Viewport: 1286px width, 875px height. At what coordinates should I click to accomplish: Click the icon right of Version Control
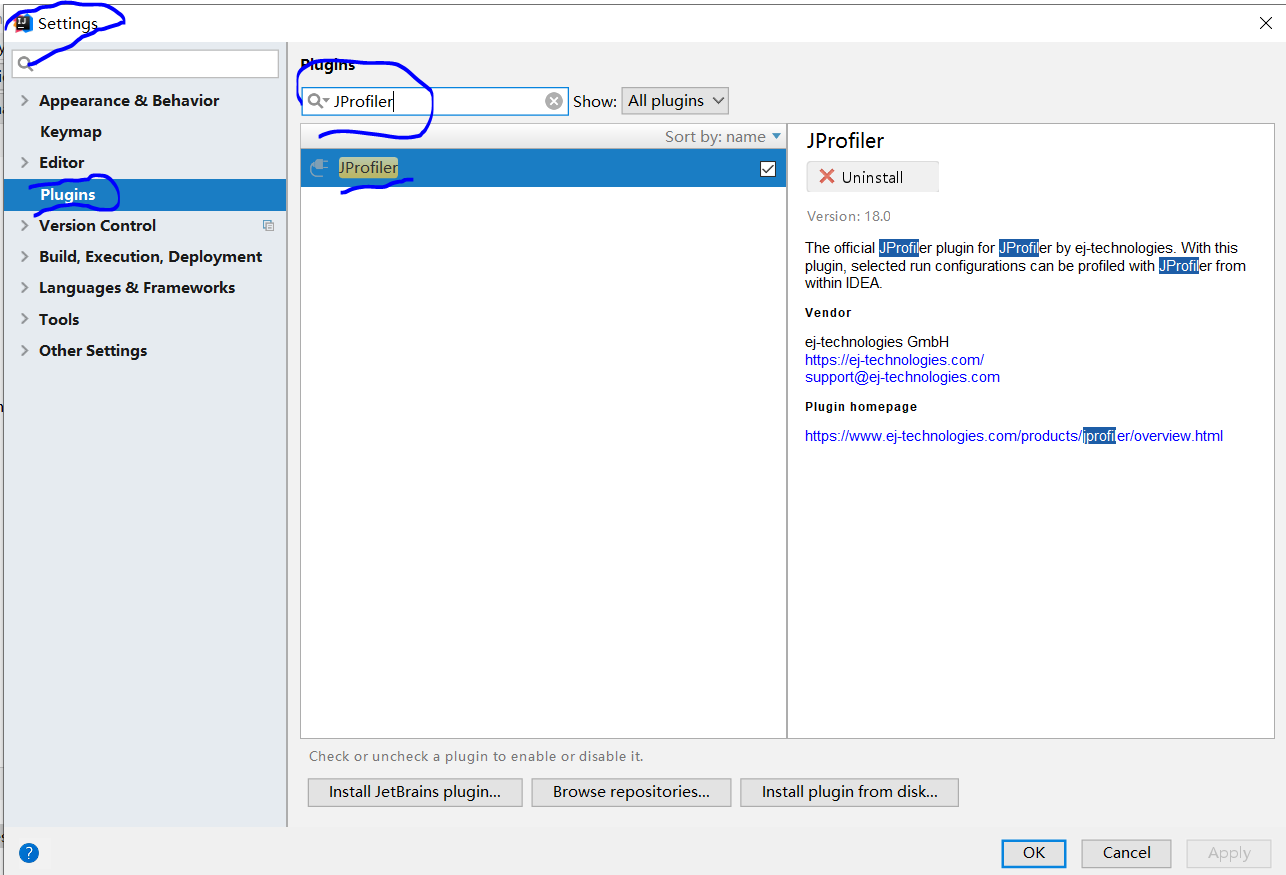pyautogui.click(x=268, y=225)
